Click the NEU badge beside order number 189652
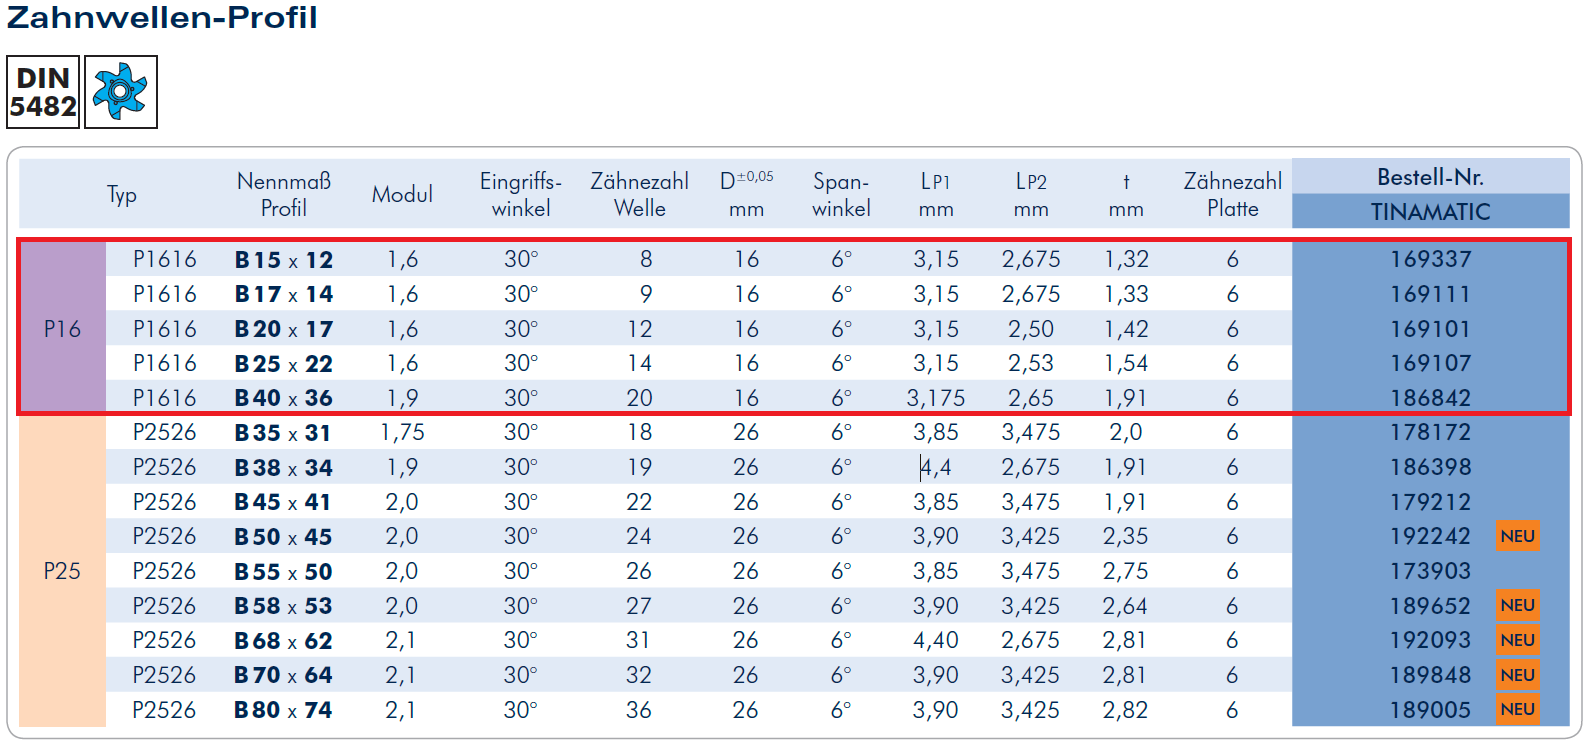Image resolution: width=1589 pixels, height=749 pixels. pos(1517,605)
